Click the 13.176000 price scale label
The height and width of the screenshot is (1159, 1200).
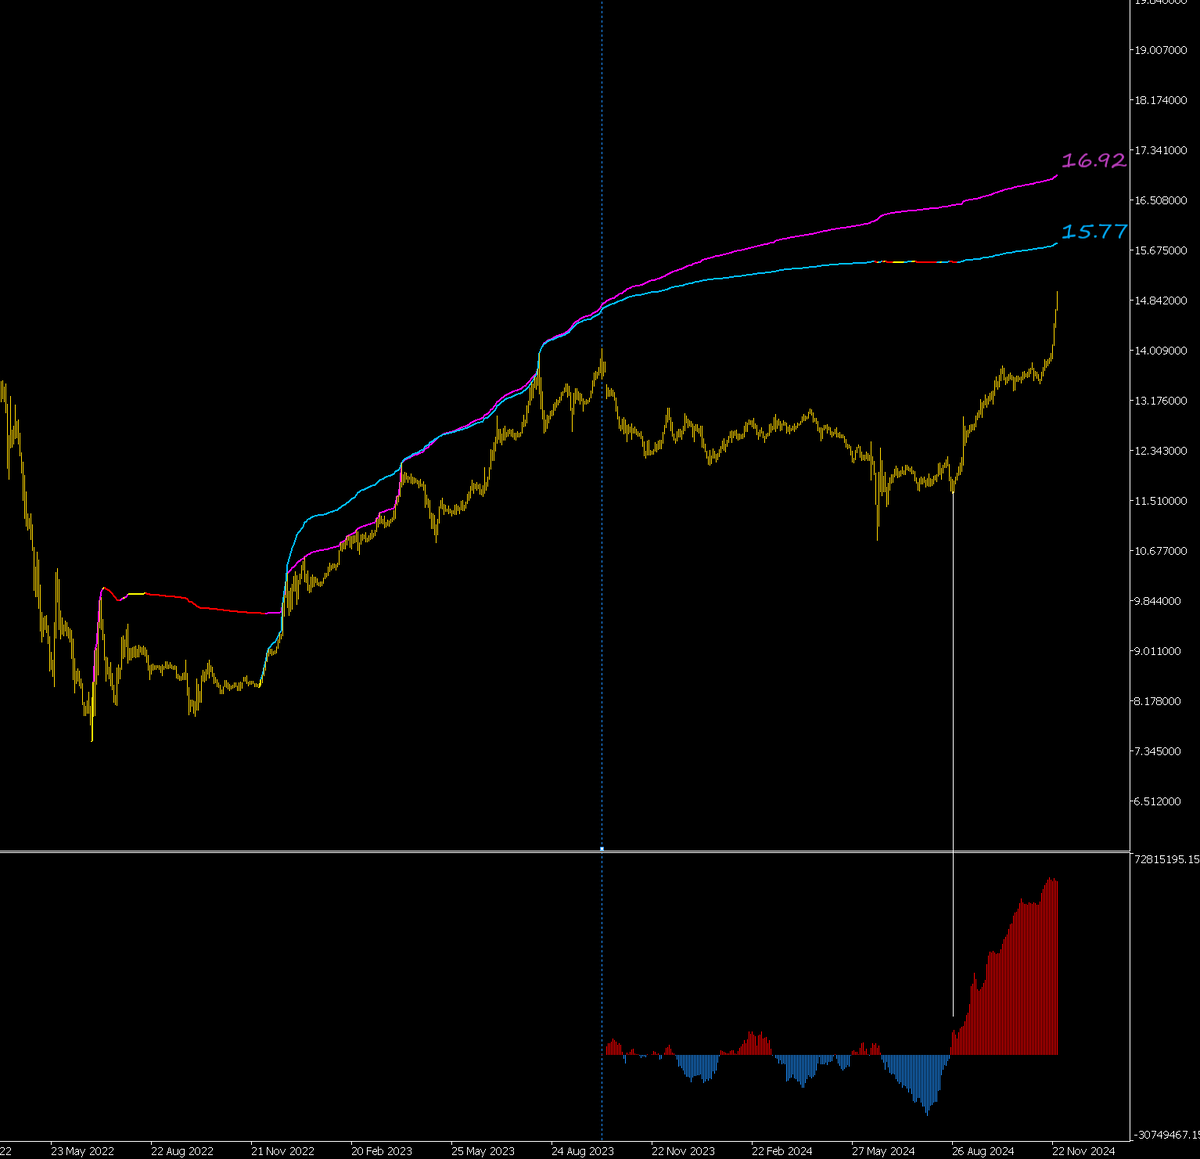[1160, 401]
